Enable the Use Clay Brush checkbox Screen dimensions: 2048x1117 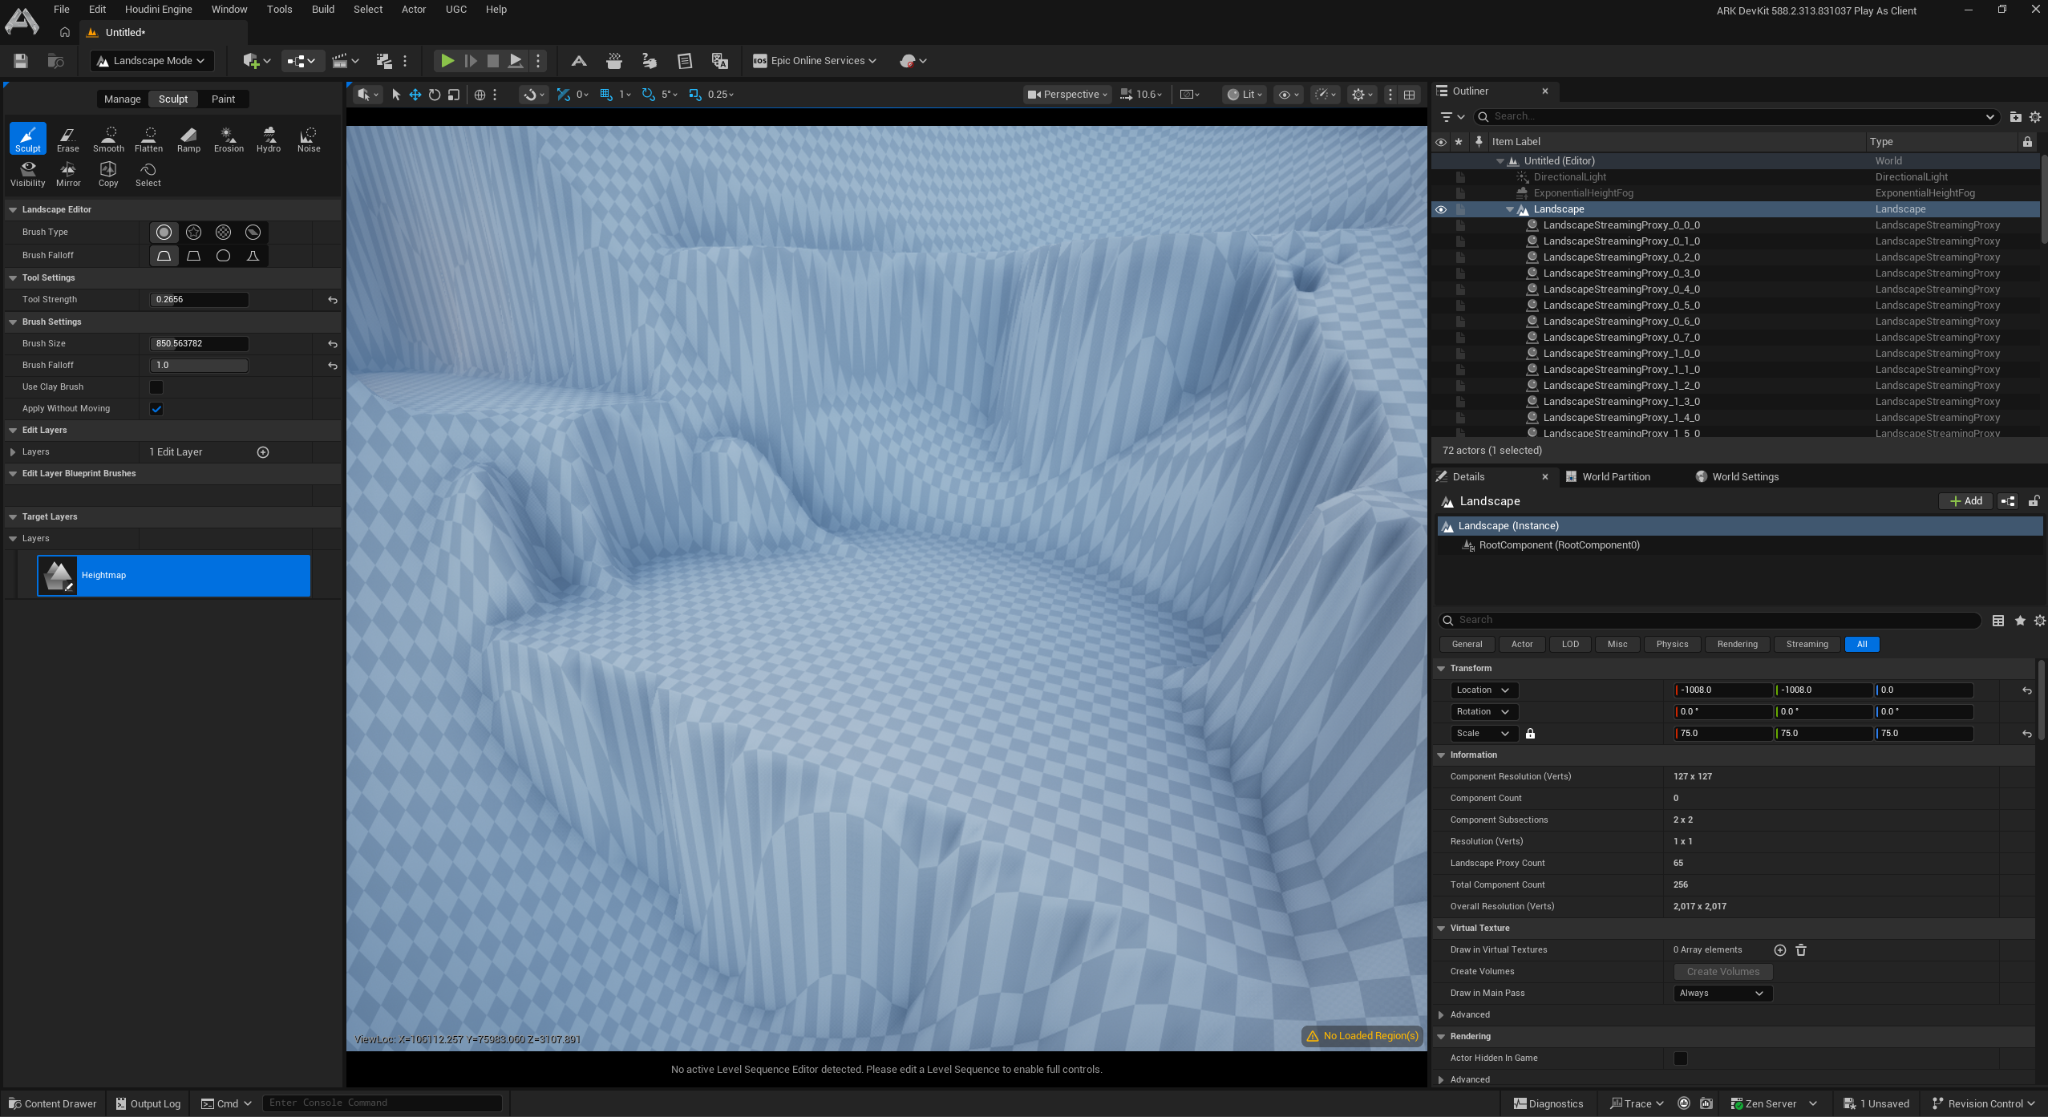(156, 387)
